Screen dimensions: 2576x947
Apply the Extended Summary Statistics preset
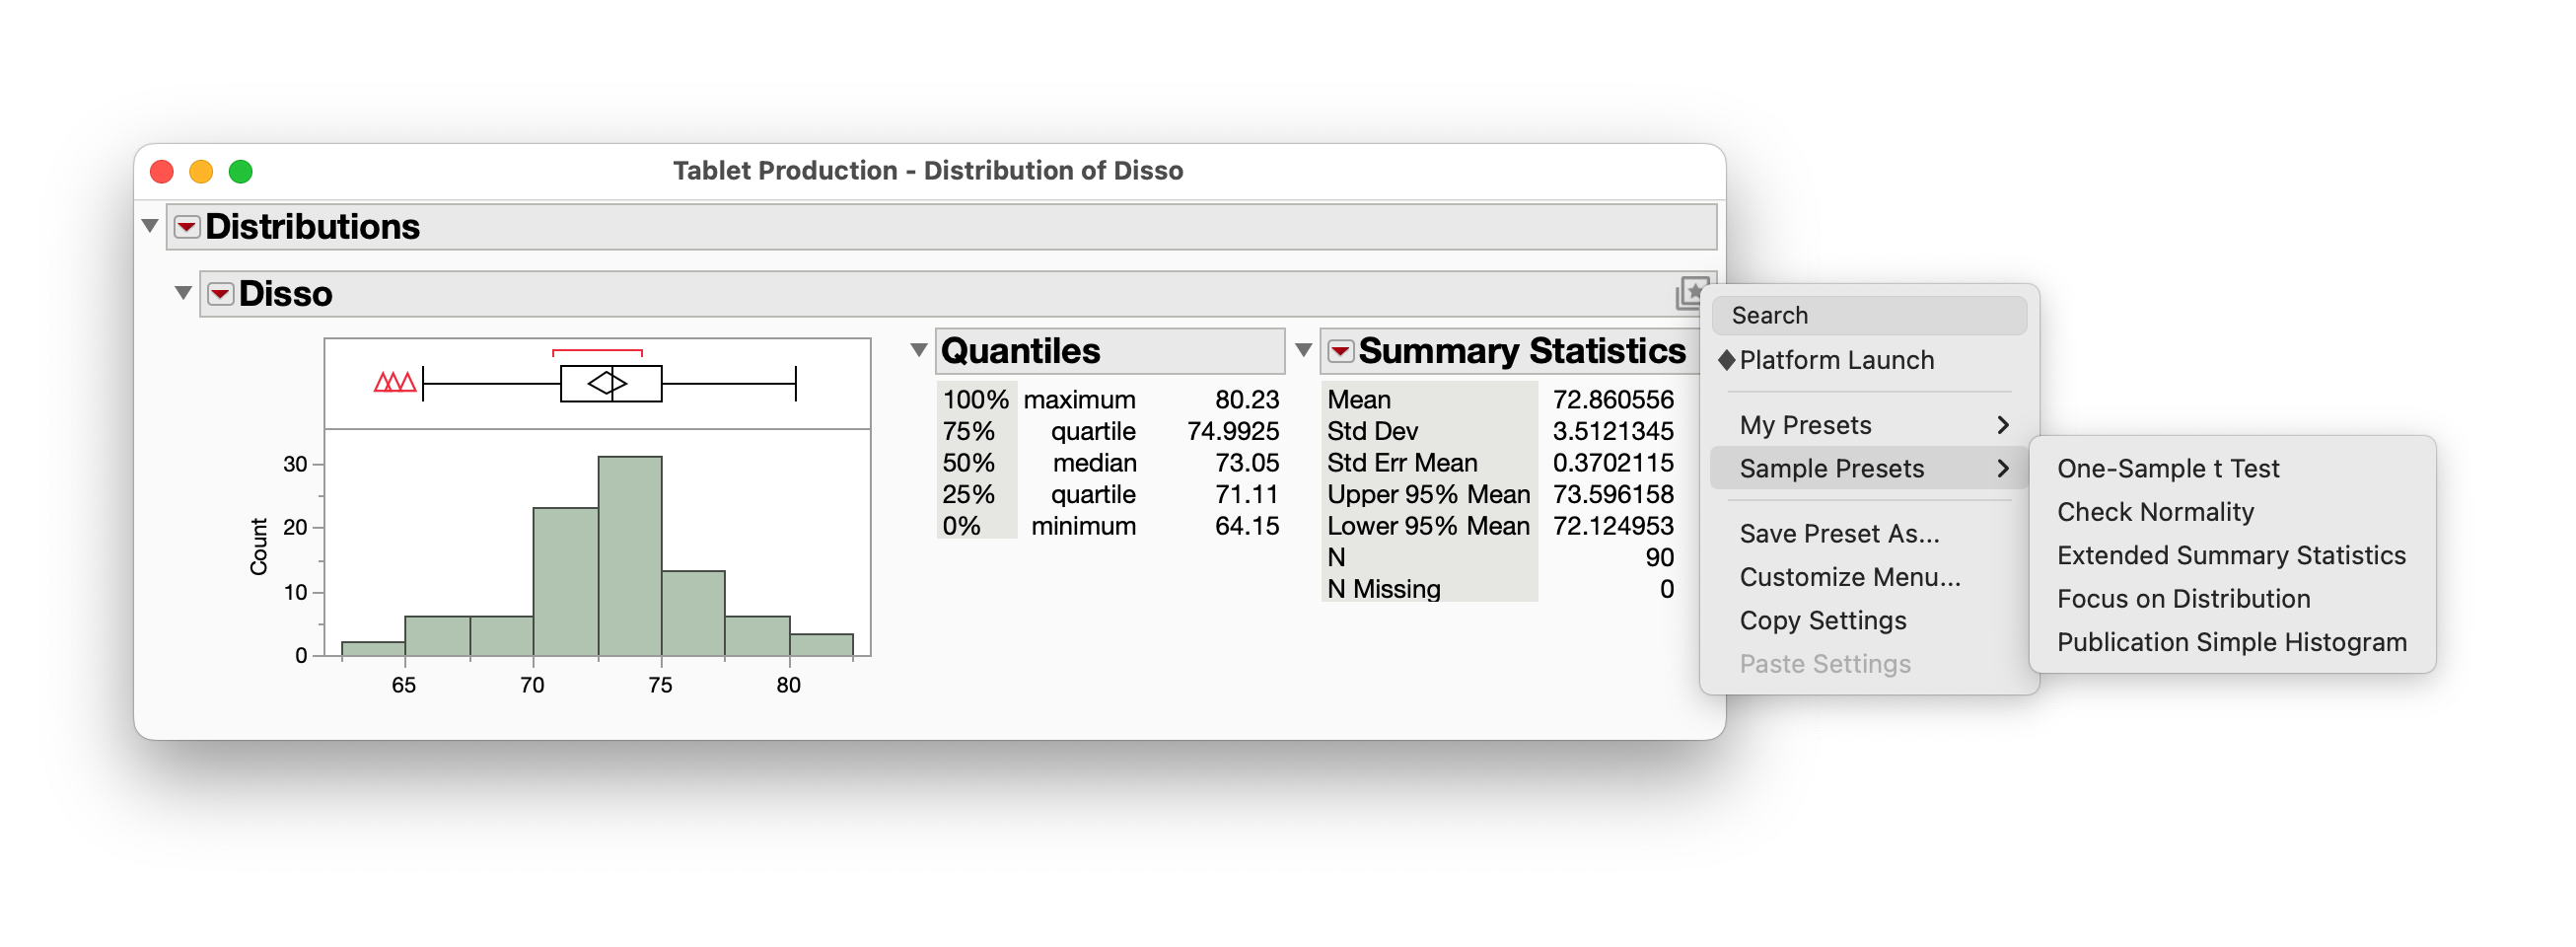[x=2230, y=555]
